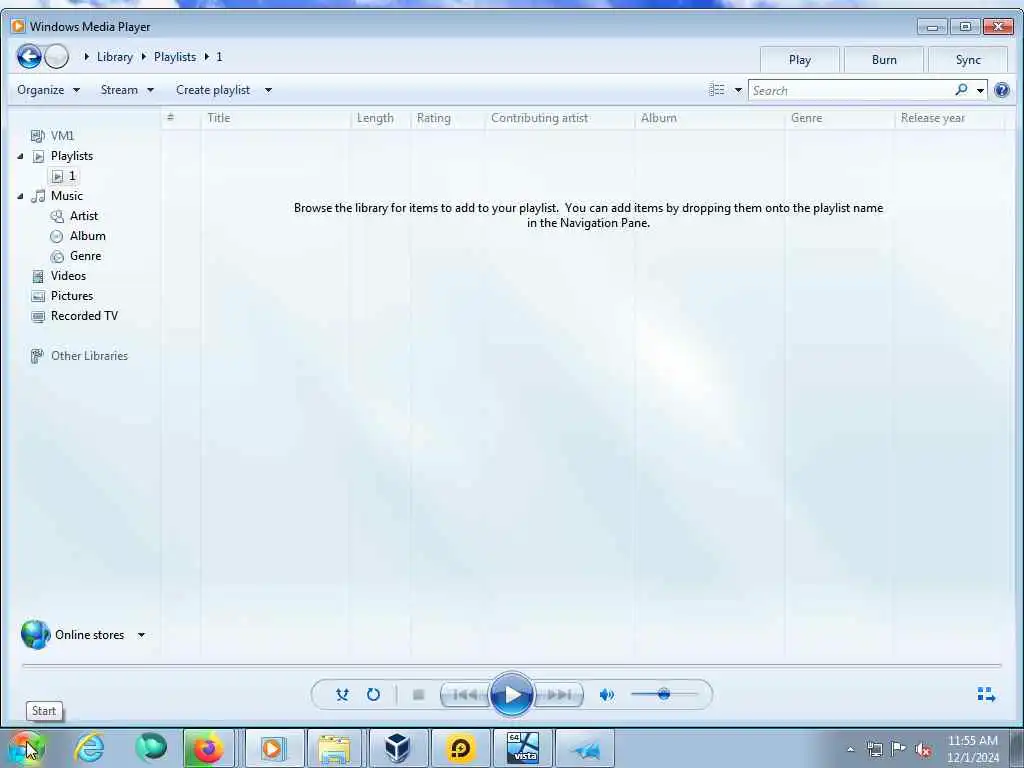Go back with the blue back arrow
Viewport: 1024px width, 768px height.
pos(29,56)
